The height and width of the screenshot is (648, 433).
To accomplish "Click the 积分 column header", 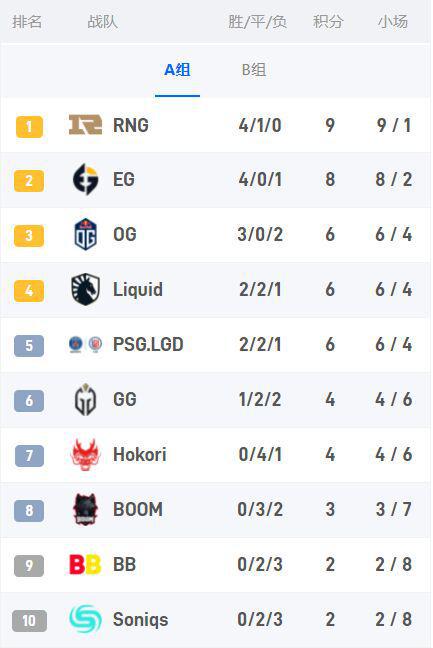I will tap(328, 21).
